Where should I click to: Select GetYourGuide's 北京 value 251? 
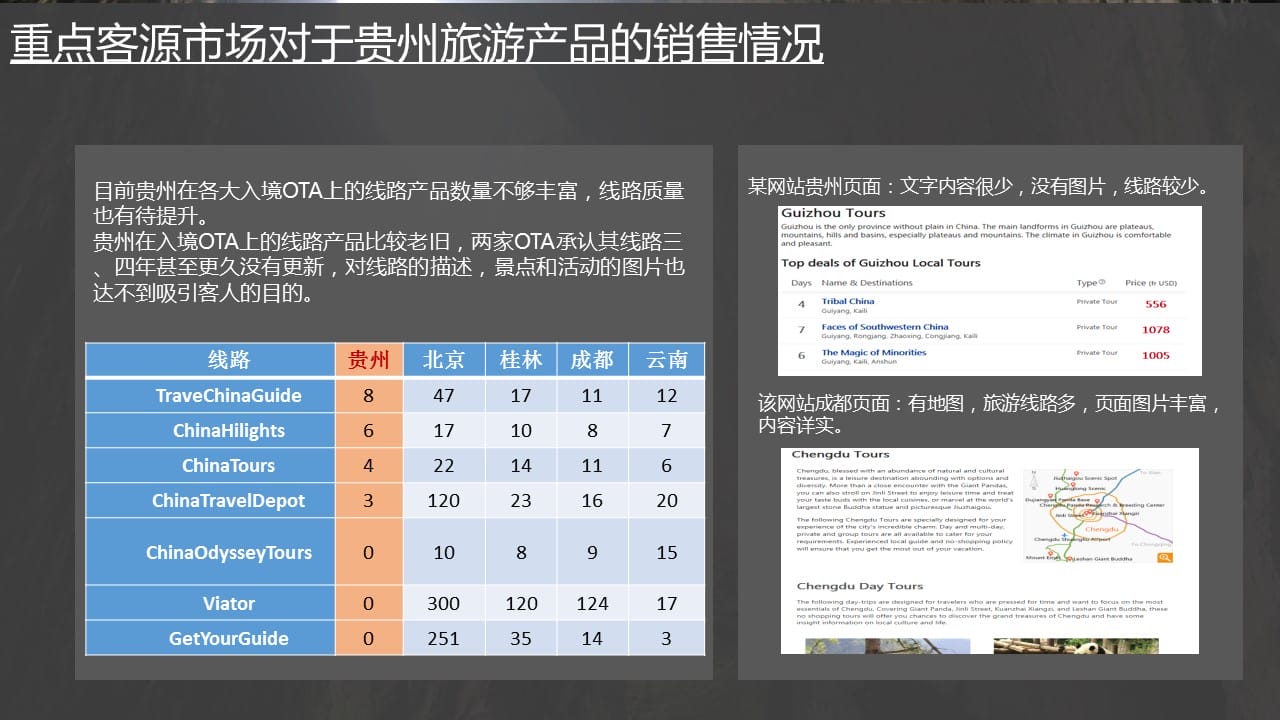coord(444,638)
